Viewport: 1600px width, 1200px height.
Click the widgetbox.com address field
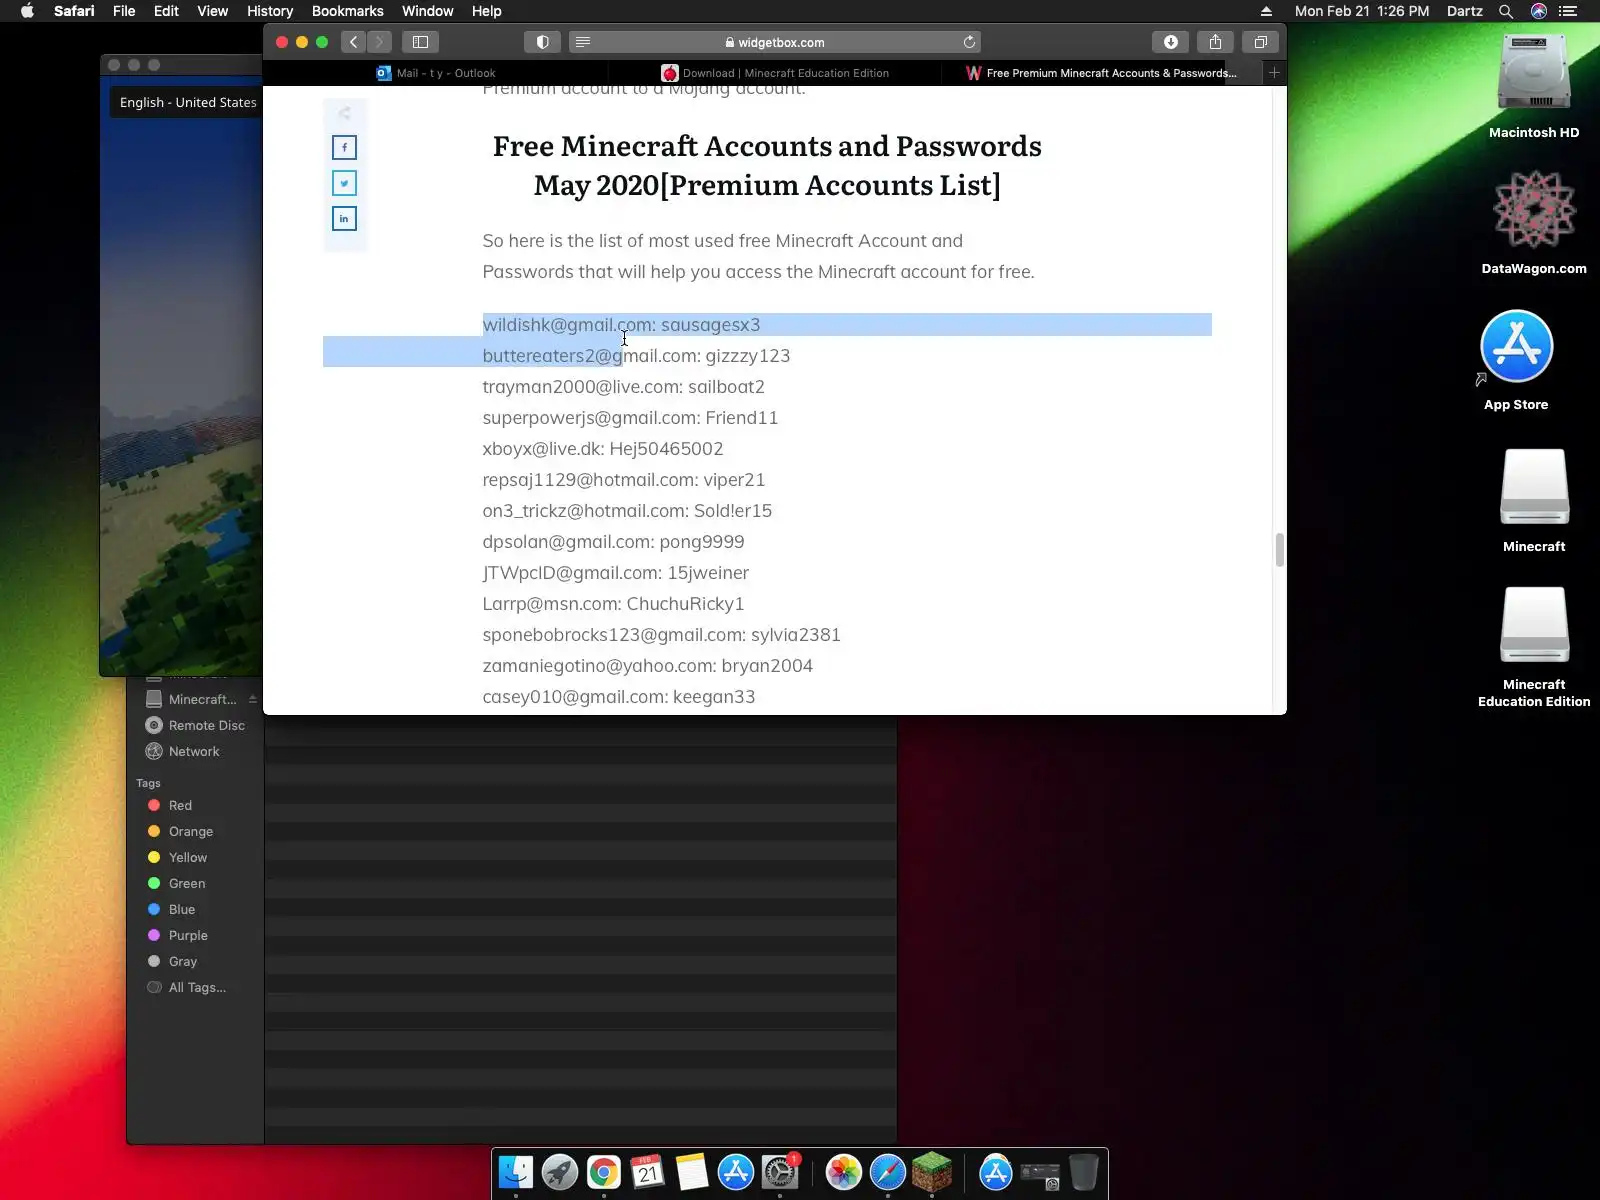pos(775,42)
